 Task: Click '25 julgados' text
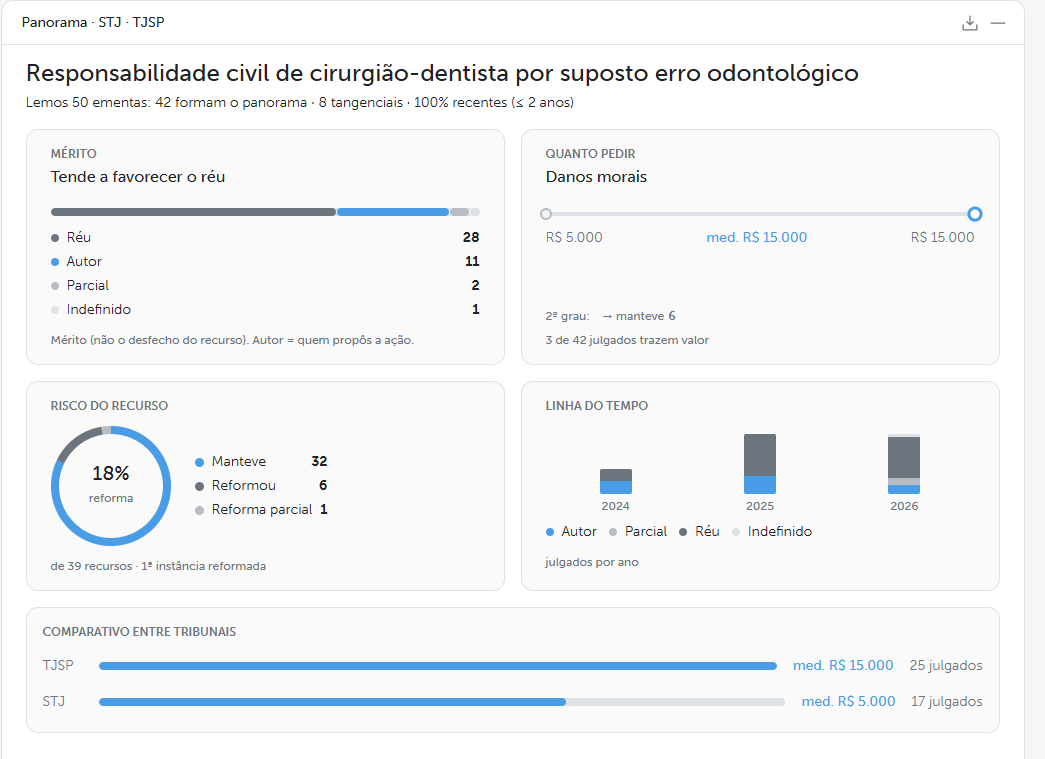click(x=946, y=665)
